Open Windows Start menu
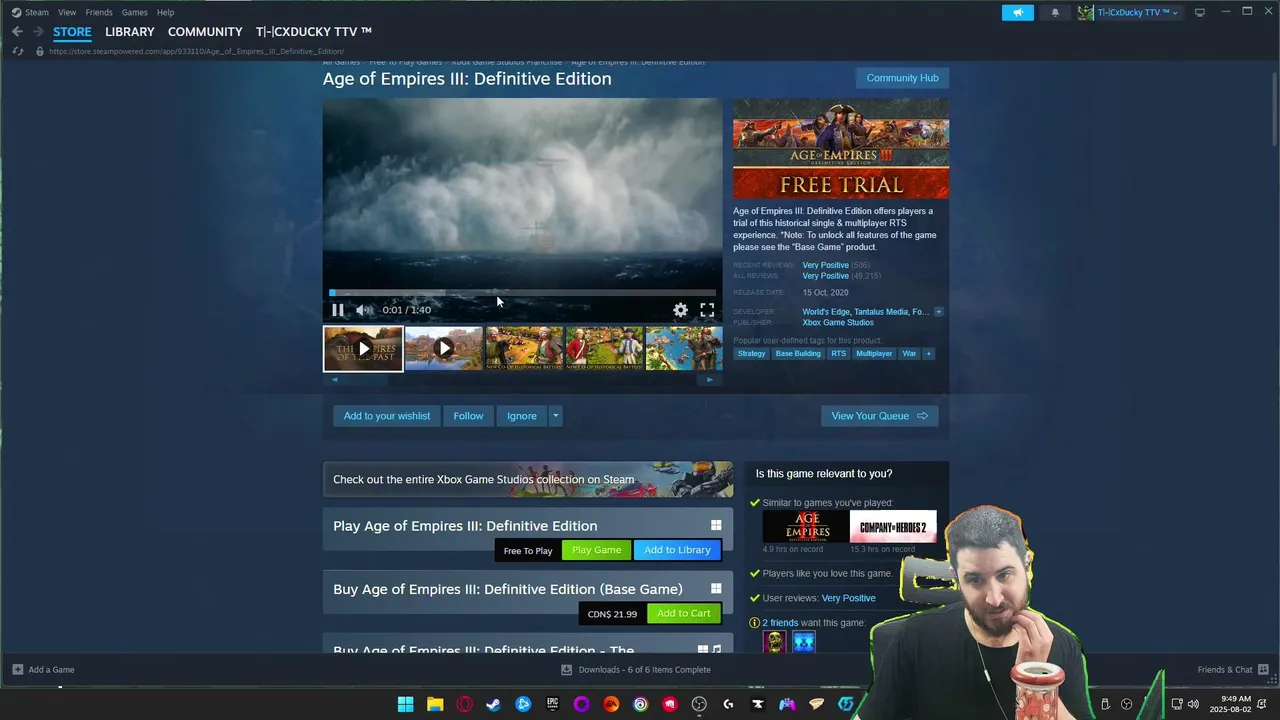 pos(405,704)
